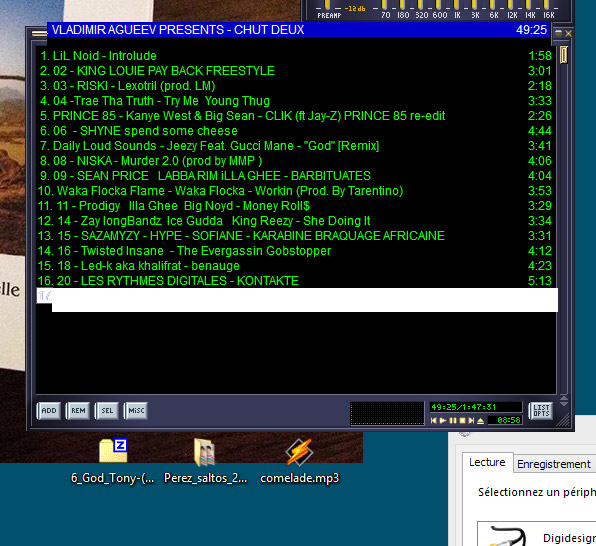Click the up arrow above the resize grip

(564, 398)
